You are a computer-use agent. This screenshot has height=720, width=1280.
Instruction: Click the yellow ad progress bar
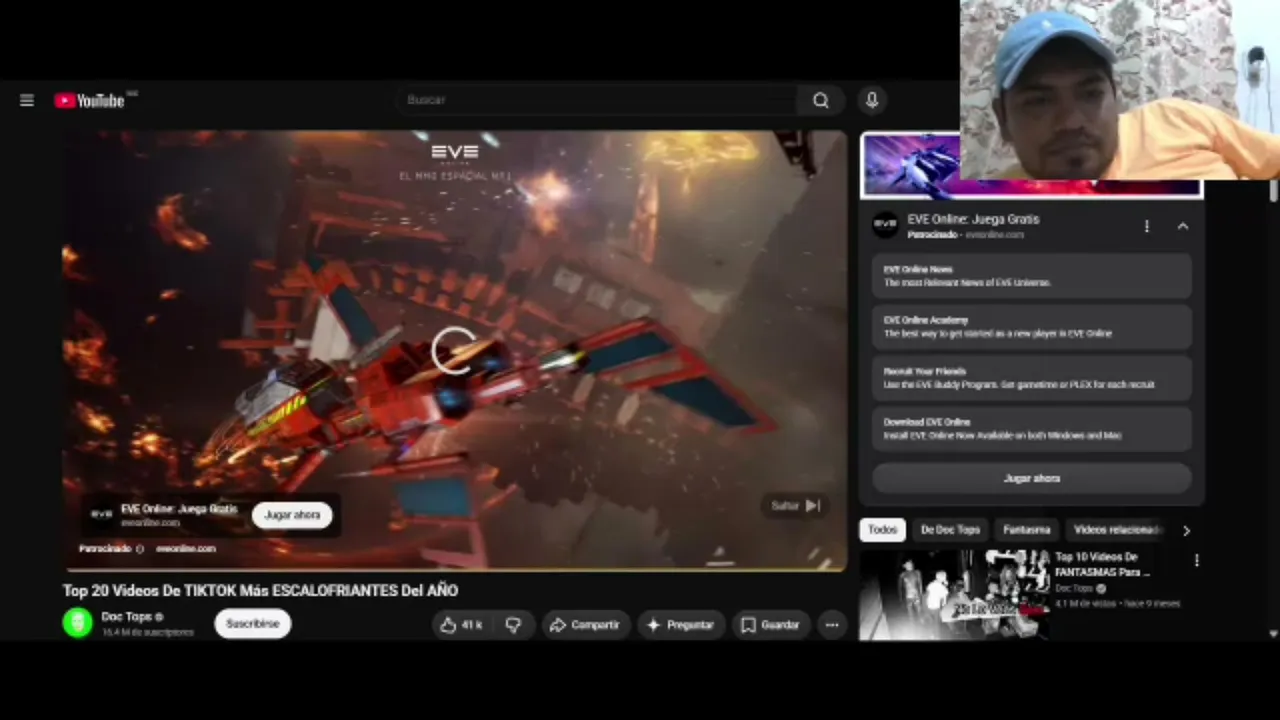(x=455, y=570)
